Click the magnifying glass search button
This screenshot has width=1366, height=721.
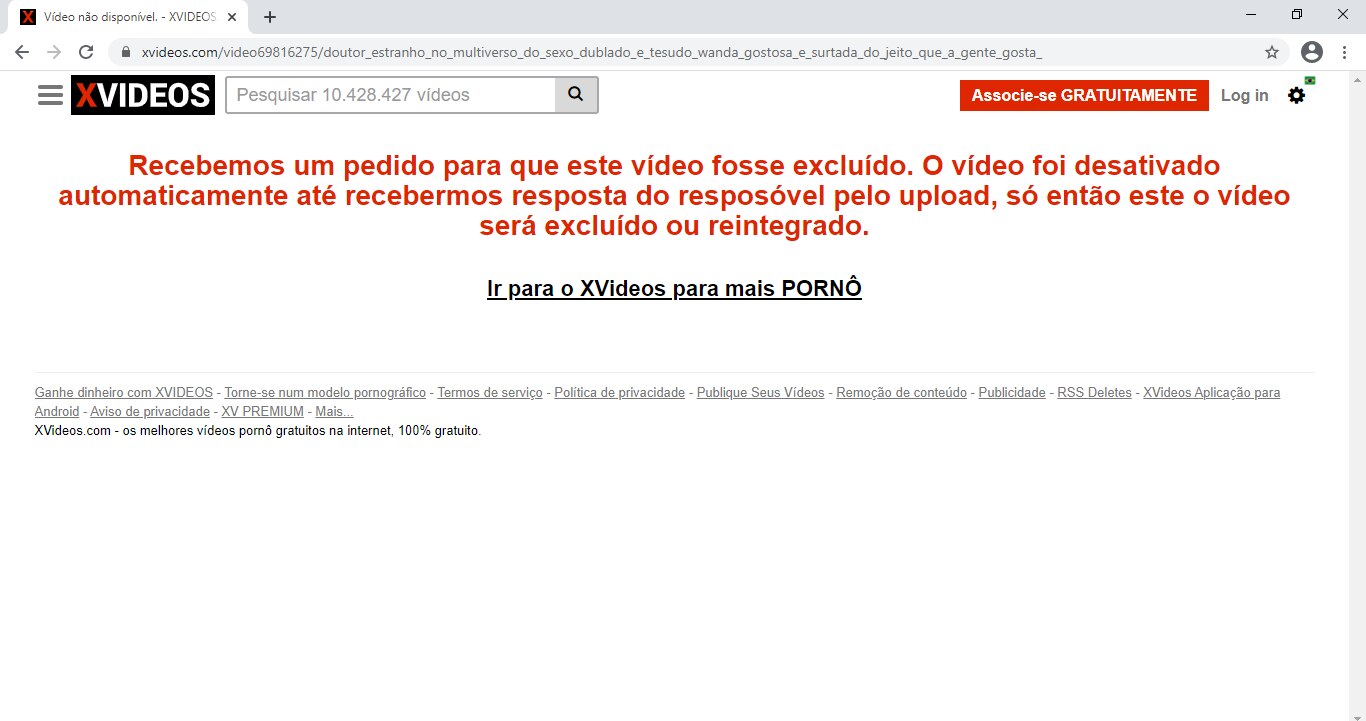coord(576,95)
